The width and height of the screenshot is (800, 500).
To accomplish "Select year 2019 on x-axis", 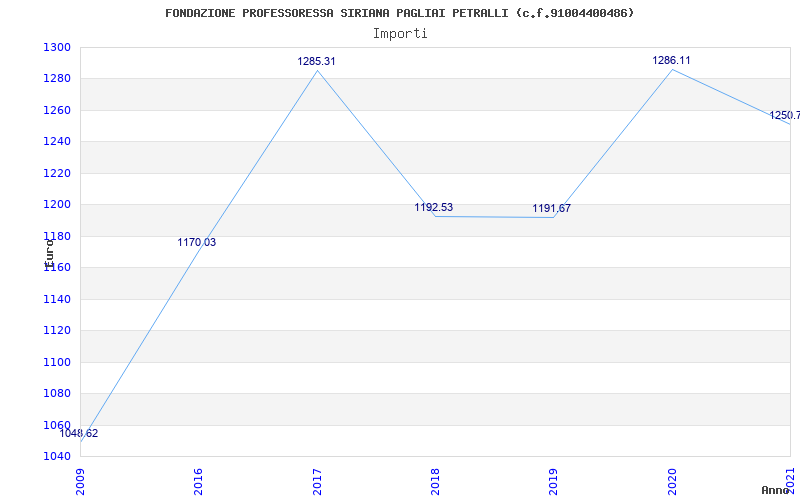I will (x=554, y=482).
